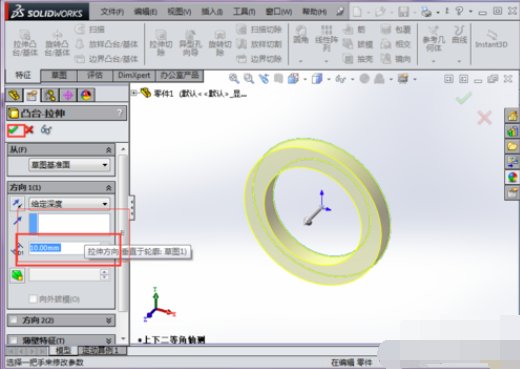Image resolution: width=520 pixels, height=369 pixels.
Task: Open the 工具(T) menu
Action: [244, 12]
